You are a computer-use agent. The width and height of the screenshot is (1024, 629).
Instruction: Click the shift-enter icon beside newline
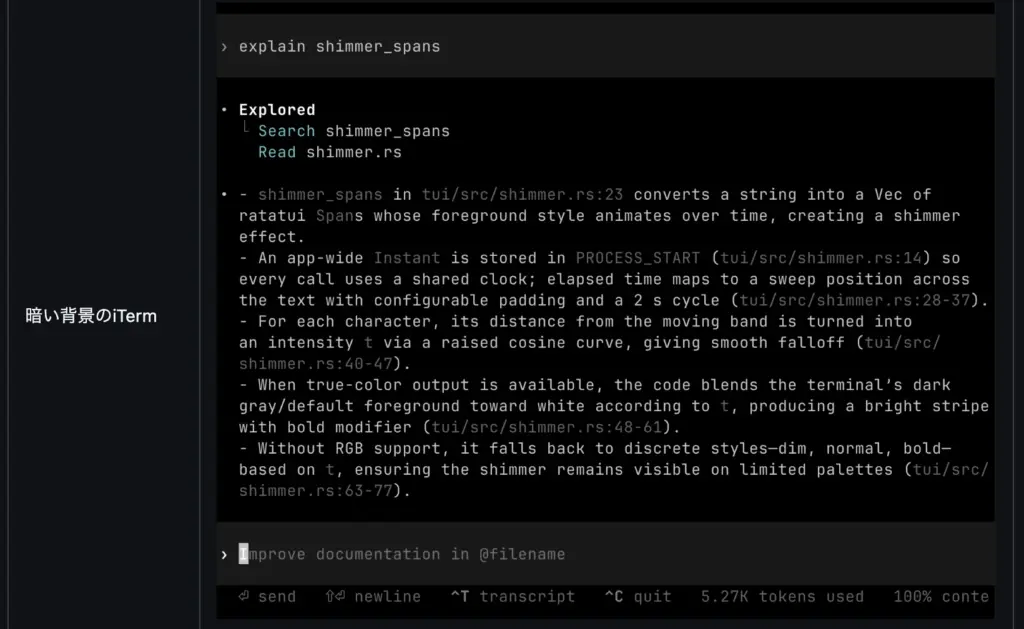(x=334, y=597)
